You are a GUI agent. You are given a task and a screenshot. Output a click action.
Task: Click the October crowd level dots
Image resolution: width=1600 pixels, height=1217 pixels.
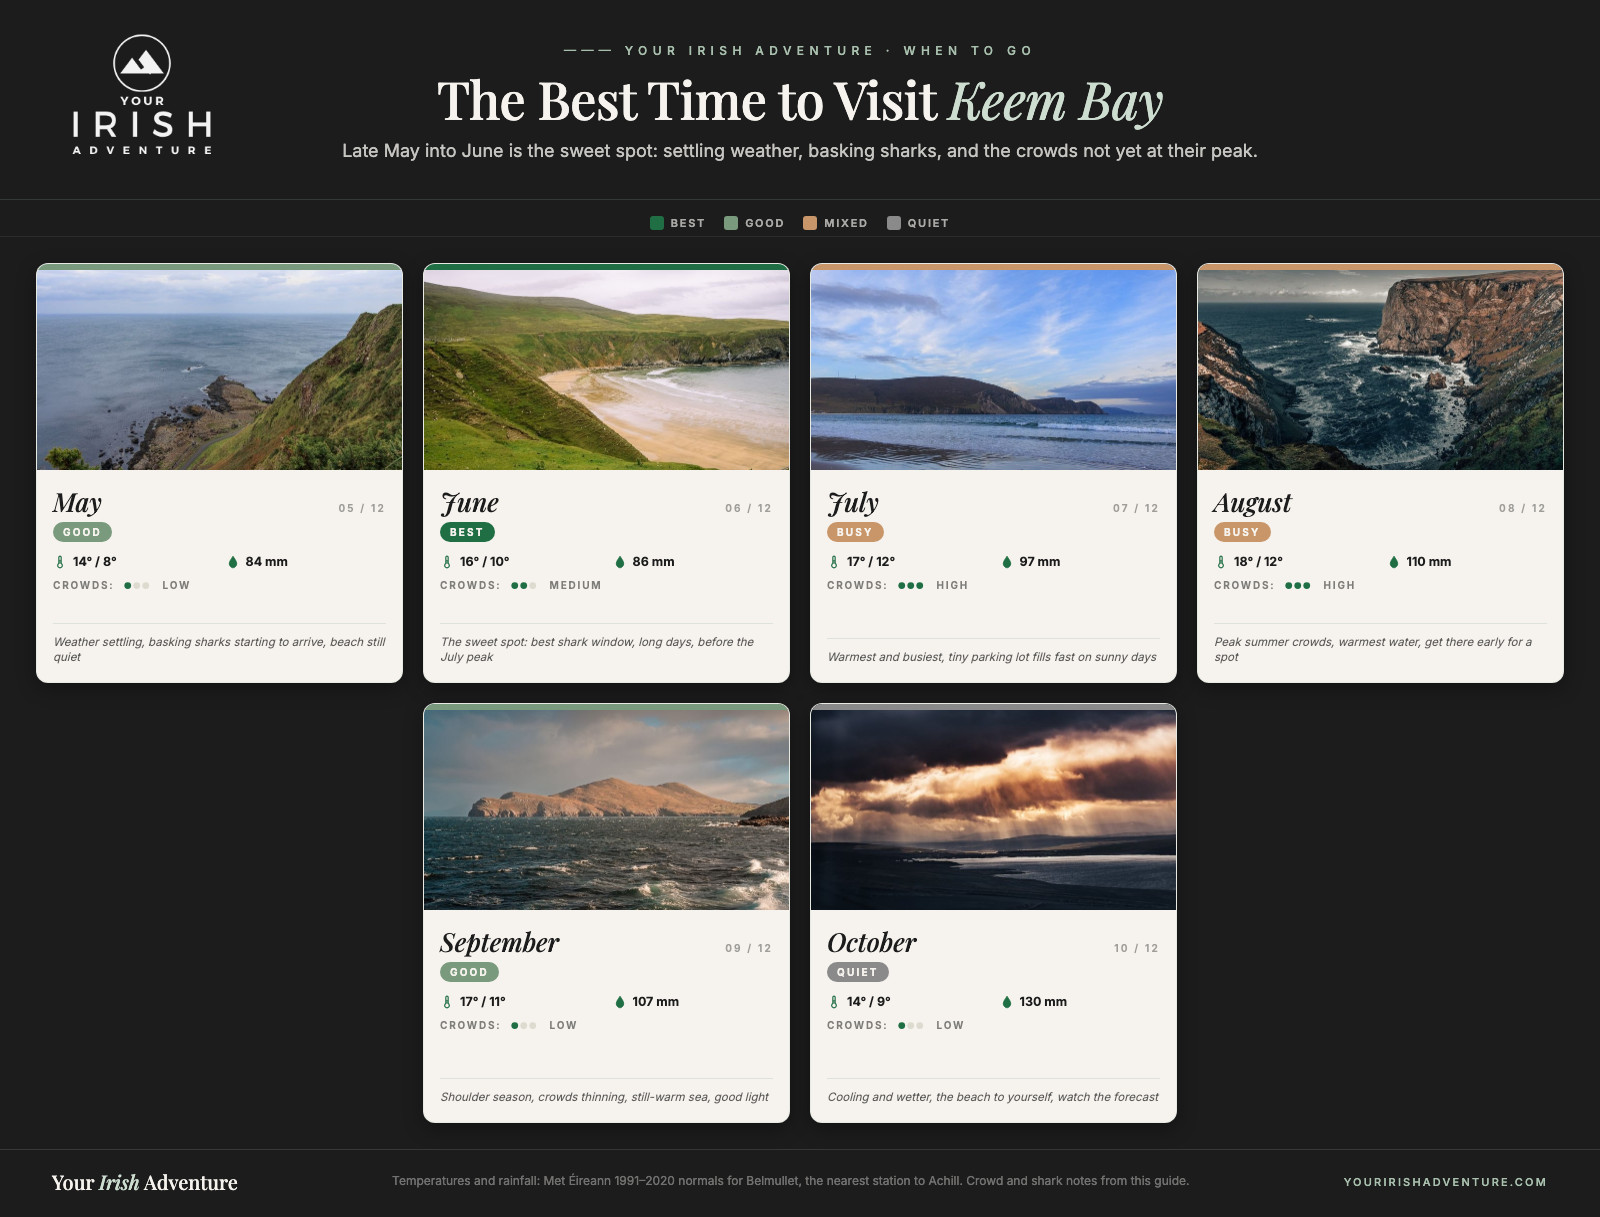[911, 1026]
